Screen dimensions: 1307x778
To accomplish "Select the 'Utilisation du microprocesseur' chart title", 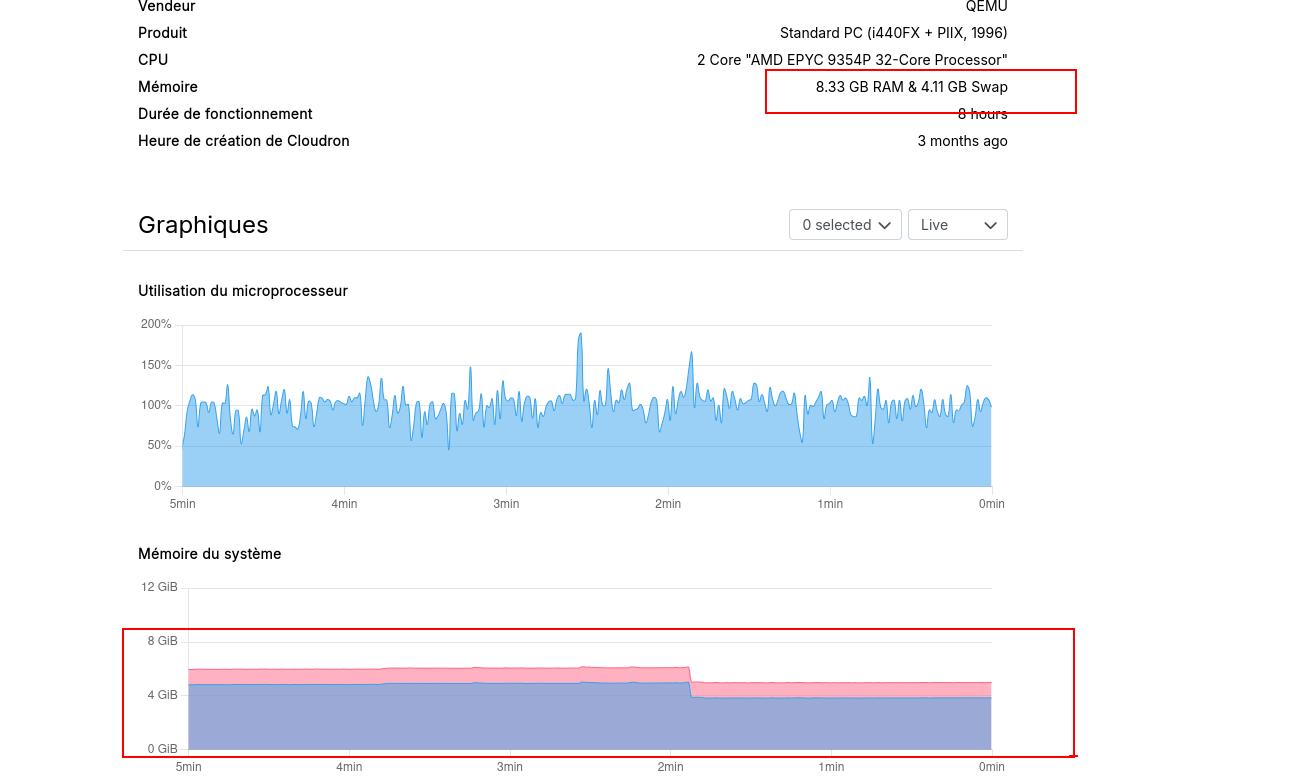I will (243, 290).
